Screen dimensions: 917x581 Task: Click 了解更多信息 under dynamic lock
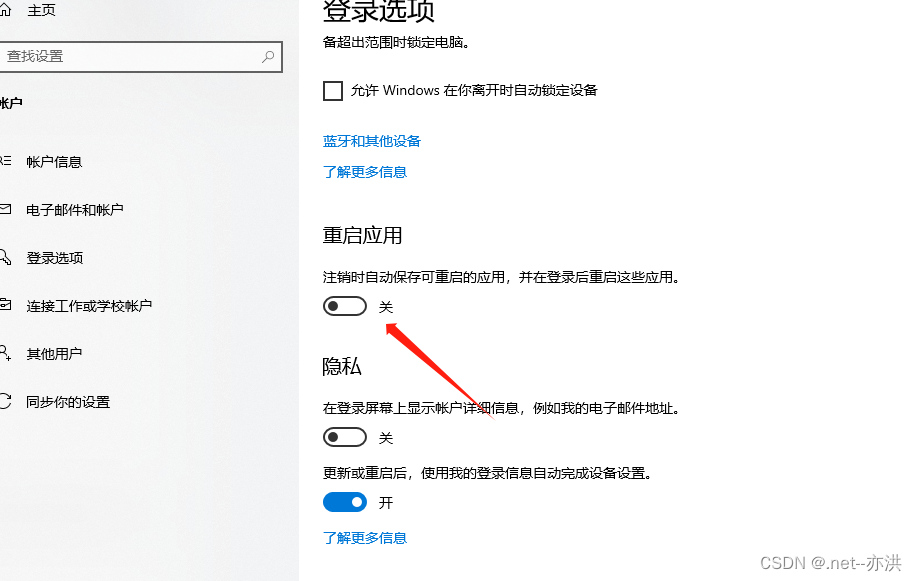365,172
